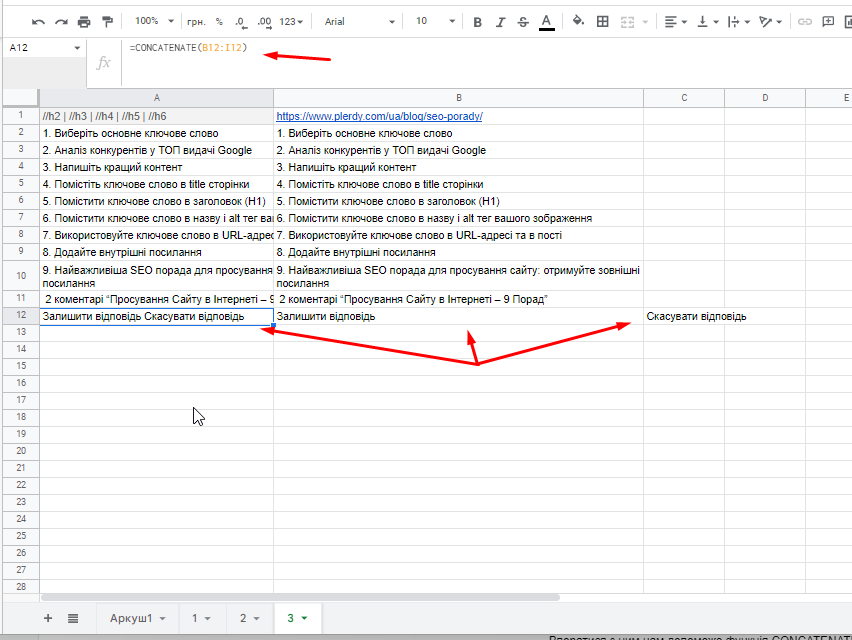This screenshot has width=852, height=640.
Task: Switch to sheet tab 2
Action: [248, 618]
